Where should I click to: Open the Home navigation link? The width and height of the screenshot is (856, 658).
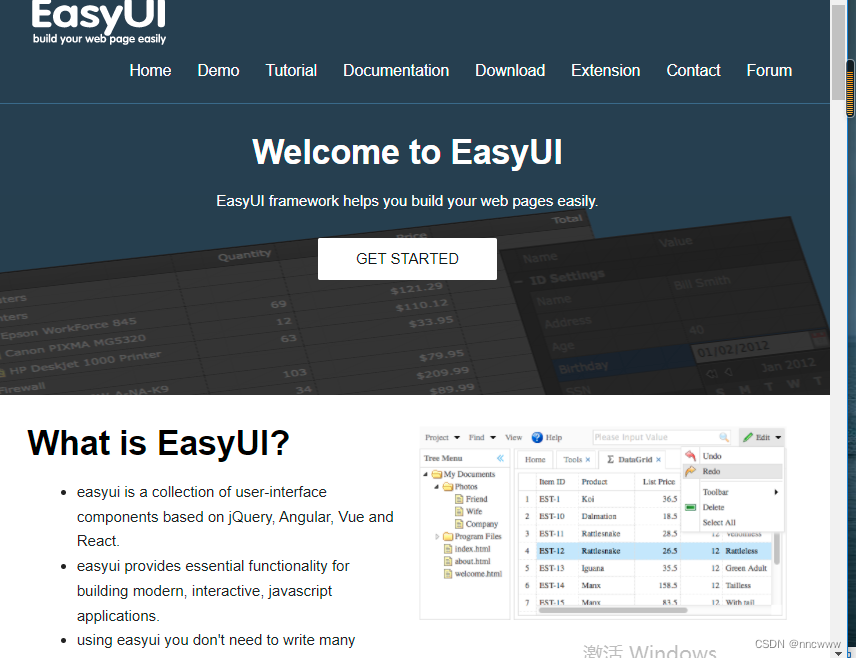150,70
